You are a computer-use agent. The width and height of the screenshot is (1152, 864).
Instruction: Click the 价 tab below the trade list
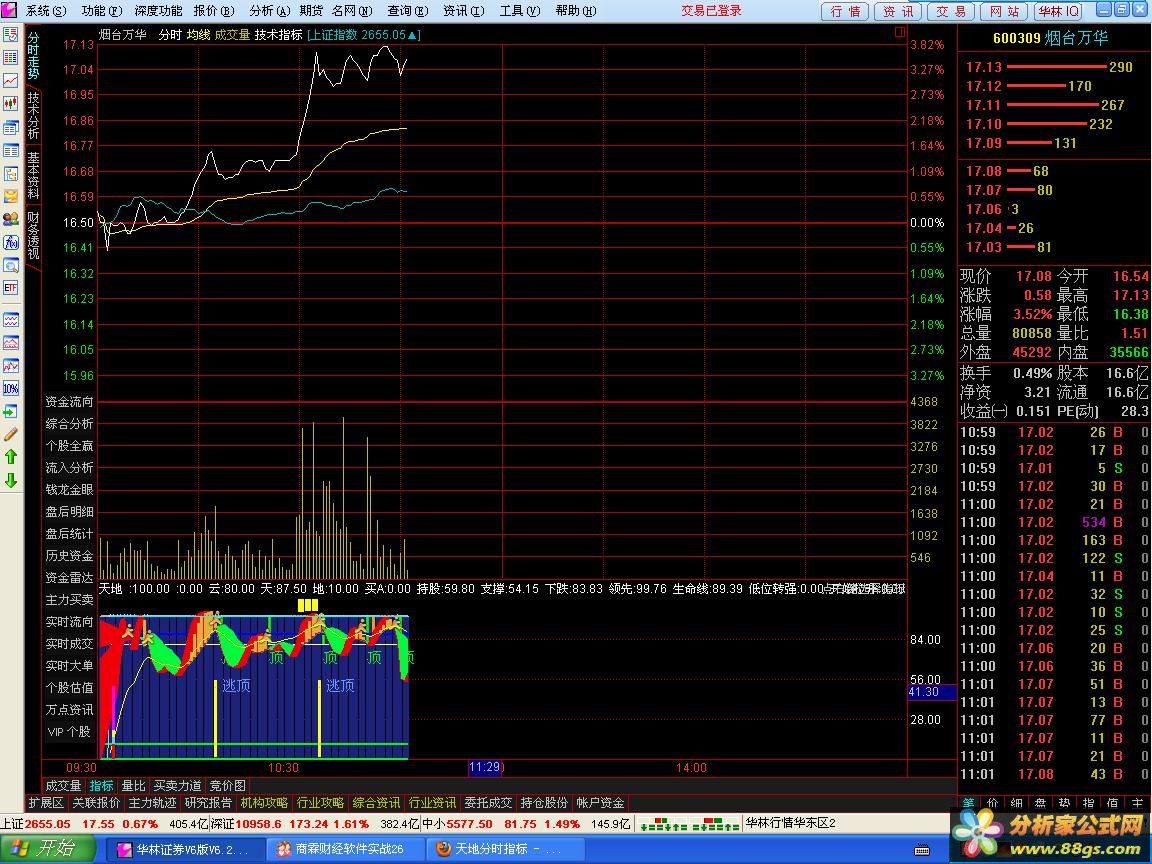point(993,803)
